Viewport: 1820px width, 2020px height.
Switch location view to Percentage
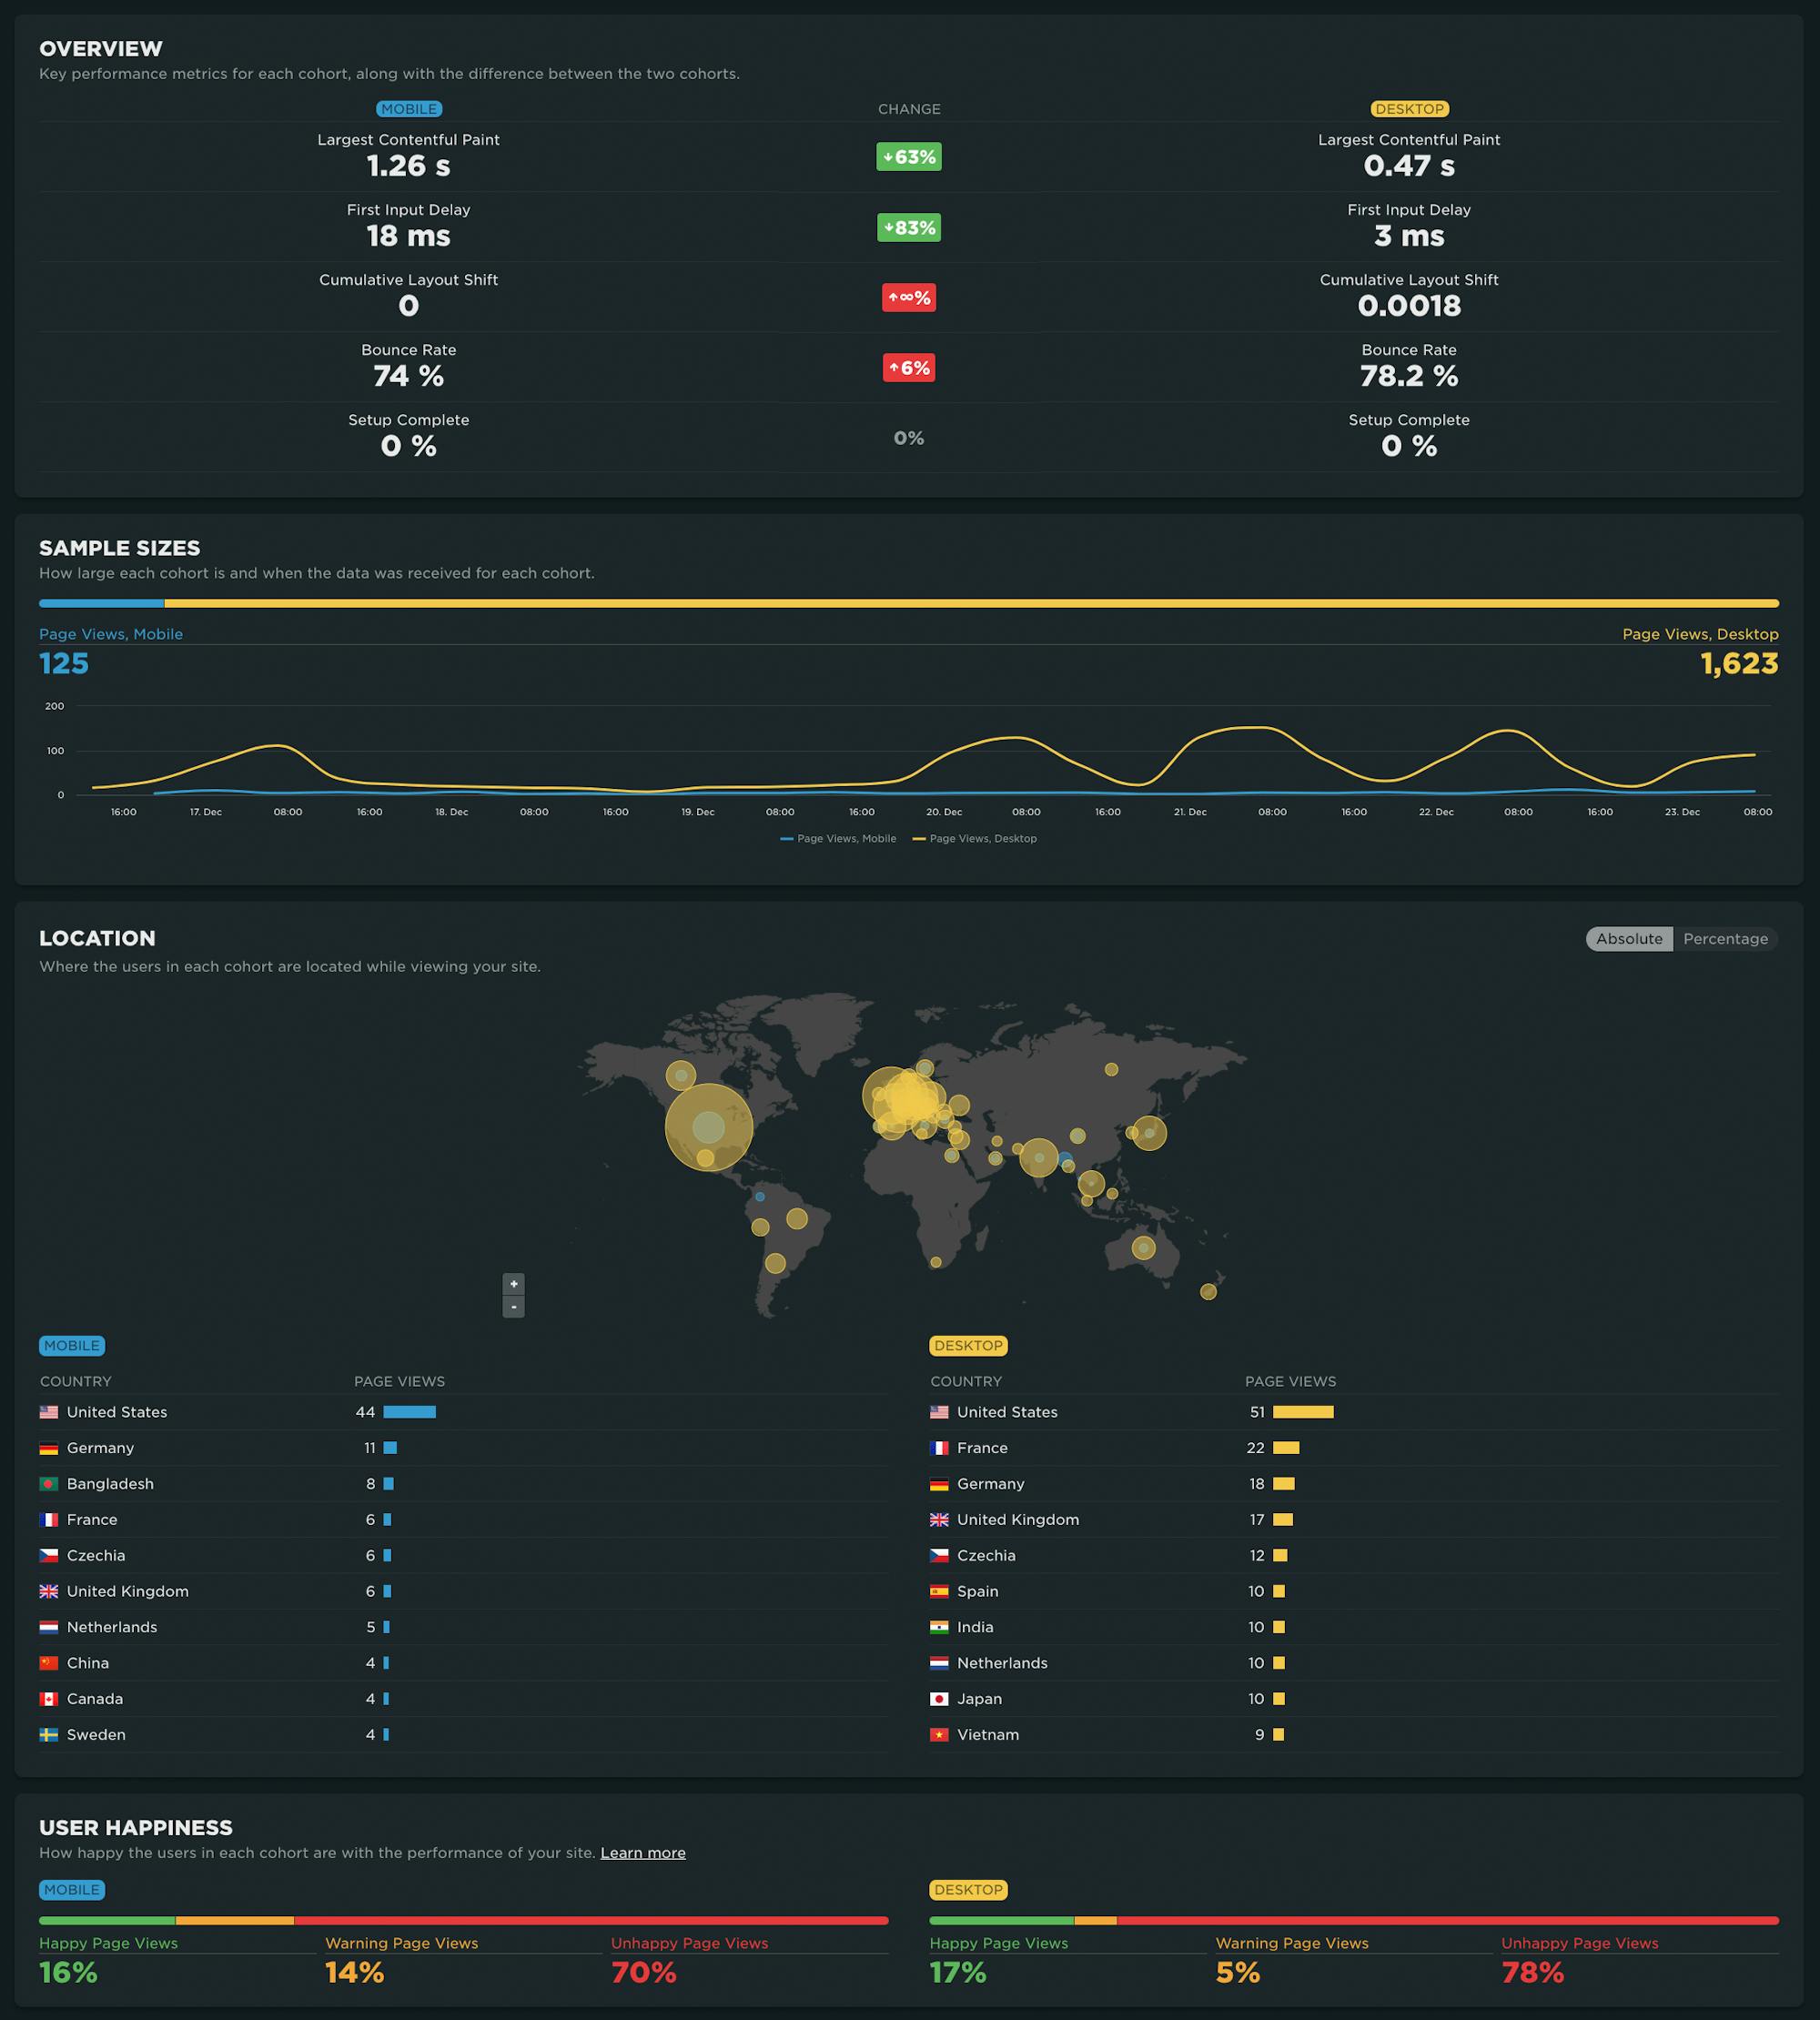(1725, 939)
